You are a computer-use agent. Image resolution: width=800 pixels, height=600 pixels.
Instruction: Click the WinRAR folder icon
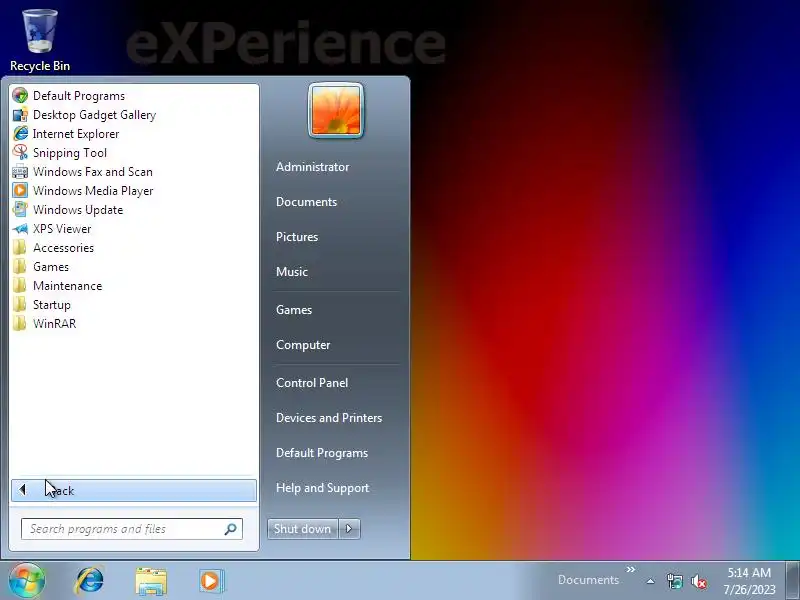(20, 323)
